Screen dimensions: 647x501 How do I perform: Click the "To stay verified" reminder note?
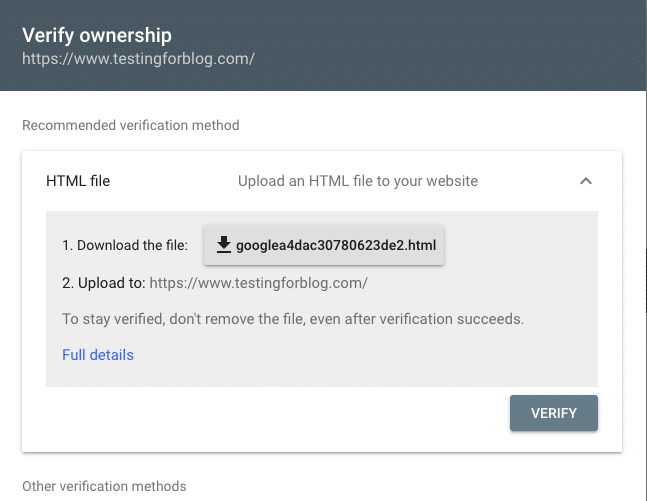click(293, 319)
